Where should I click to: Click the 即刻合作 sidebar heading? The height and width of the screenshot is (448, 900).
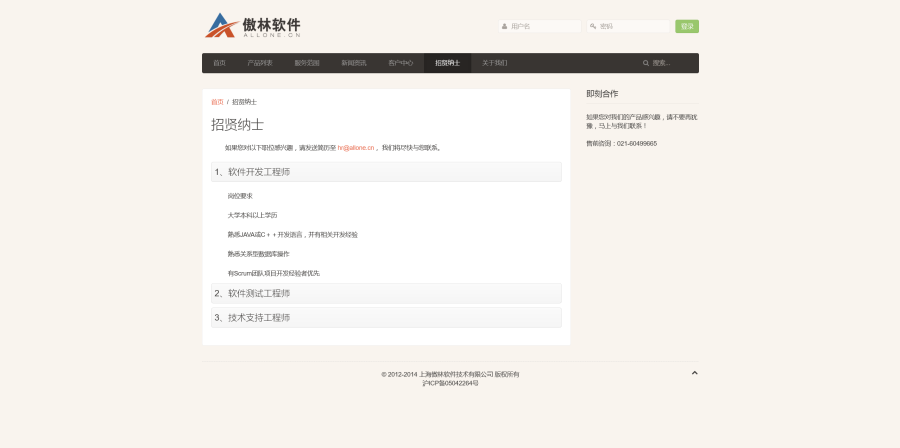(602, 94)
